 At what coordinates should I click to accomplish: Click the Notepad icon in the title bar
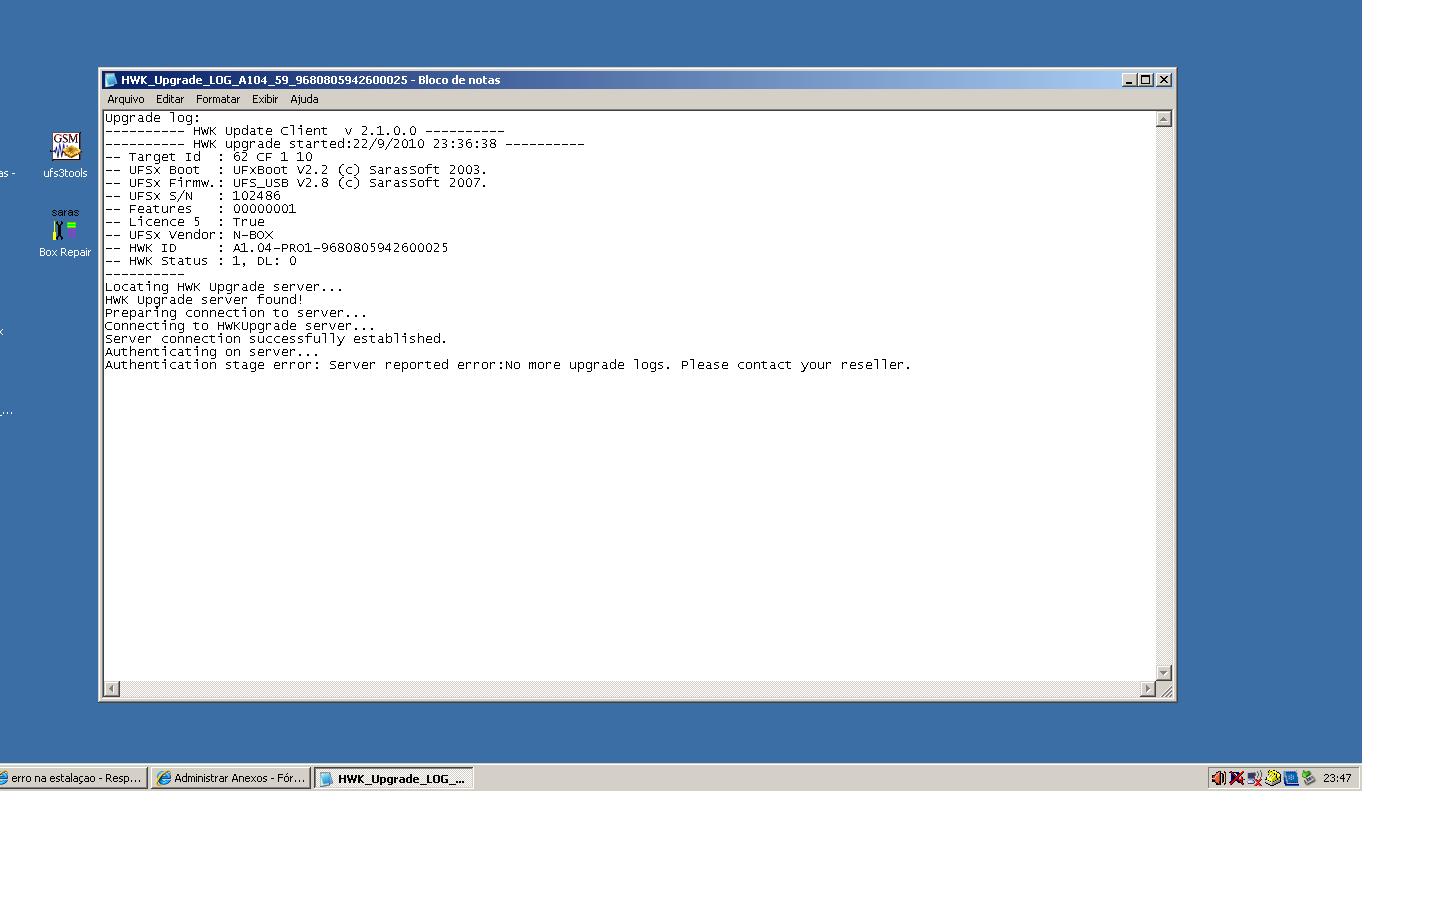[111, 80]
